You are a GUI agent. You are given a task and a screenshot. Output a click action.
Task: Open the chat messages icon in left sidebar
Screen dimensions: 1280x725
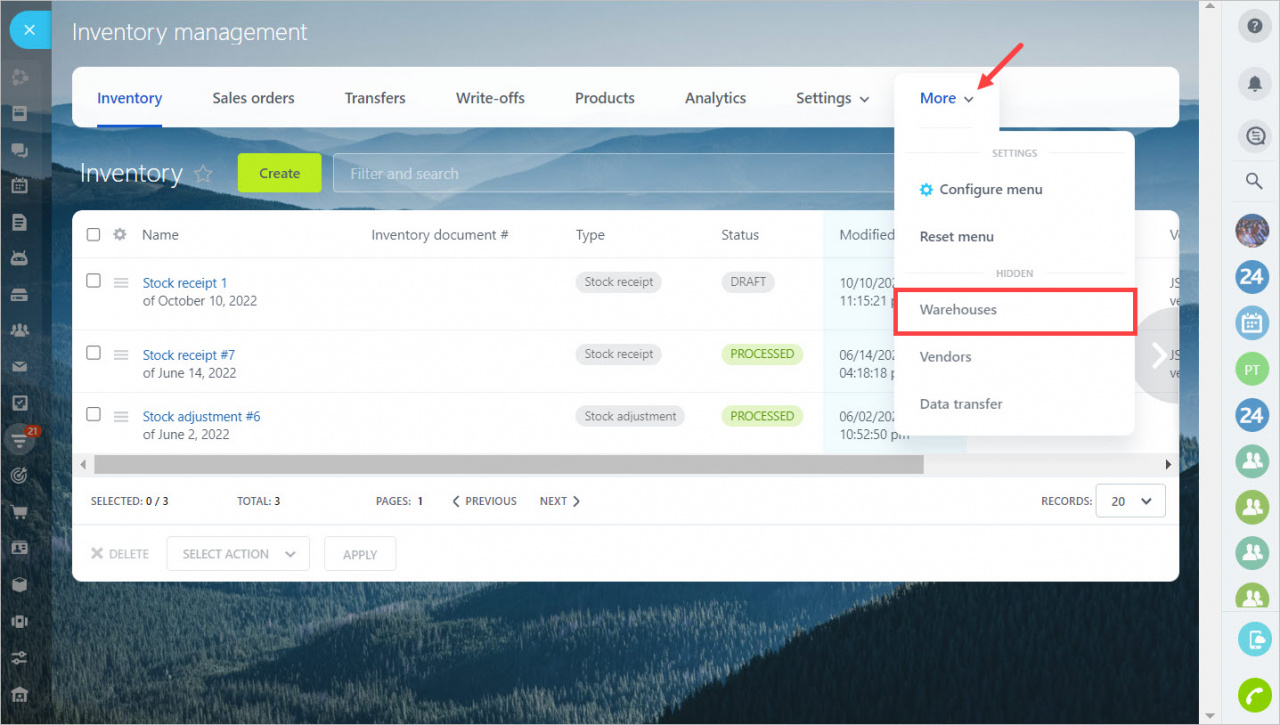click(x=19, y=150)
